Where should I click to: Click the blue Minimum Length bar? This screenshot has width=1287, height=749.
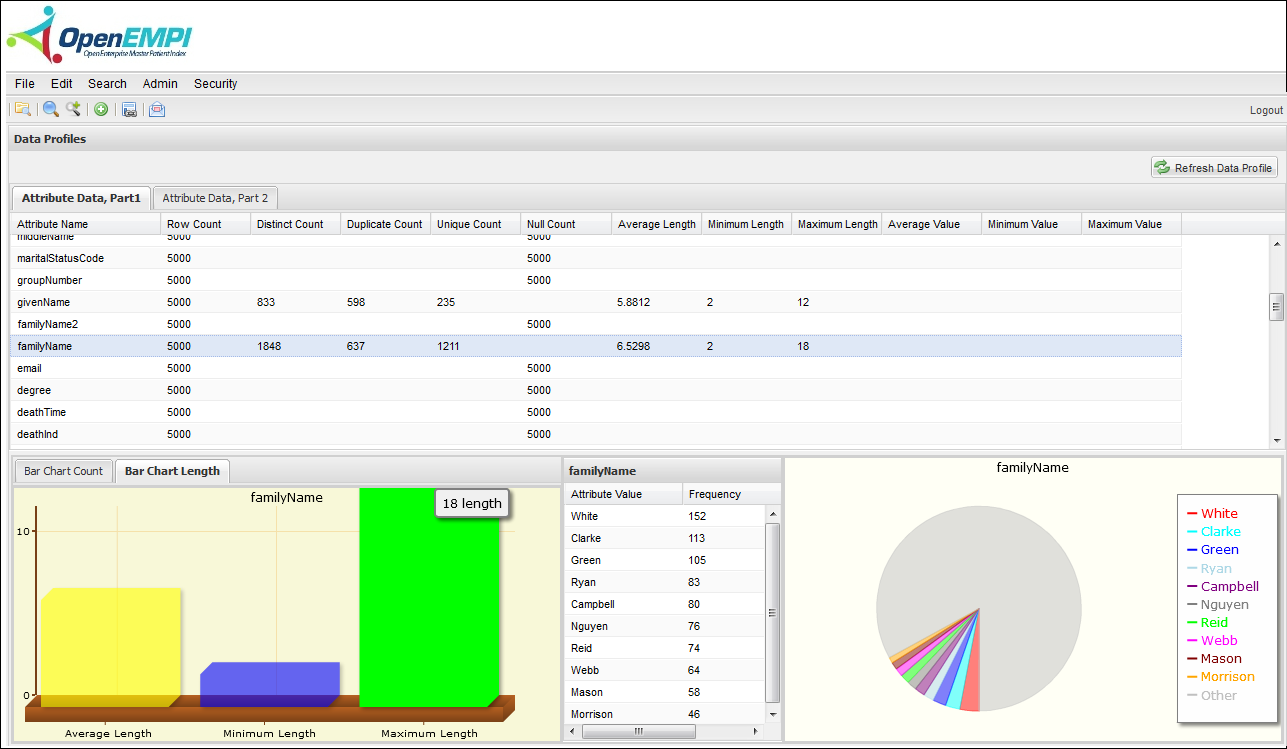(270, 684)
